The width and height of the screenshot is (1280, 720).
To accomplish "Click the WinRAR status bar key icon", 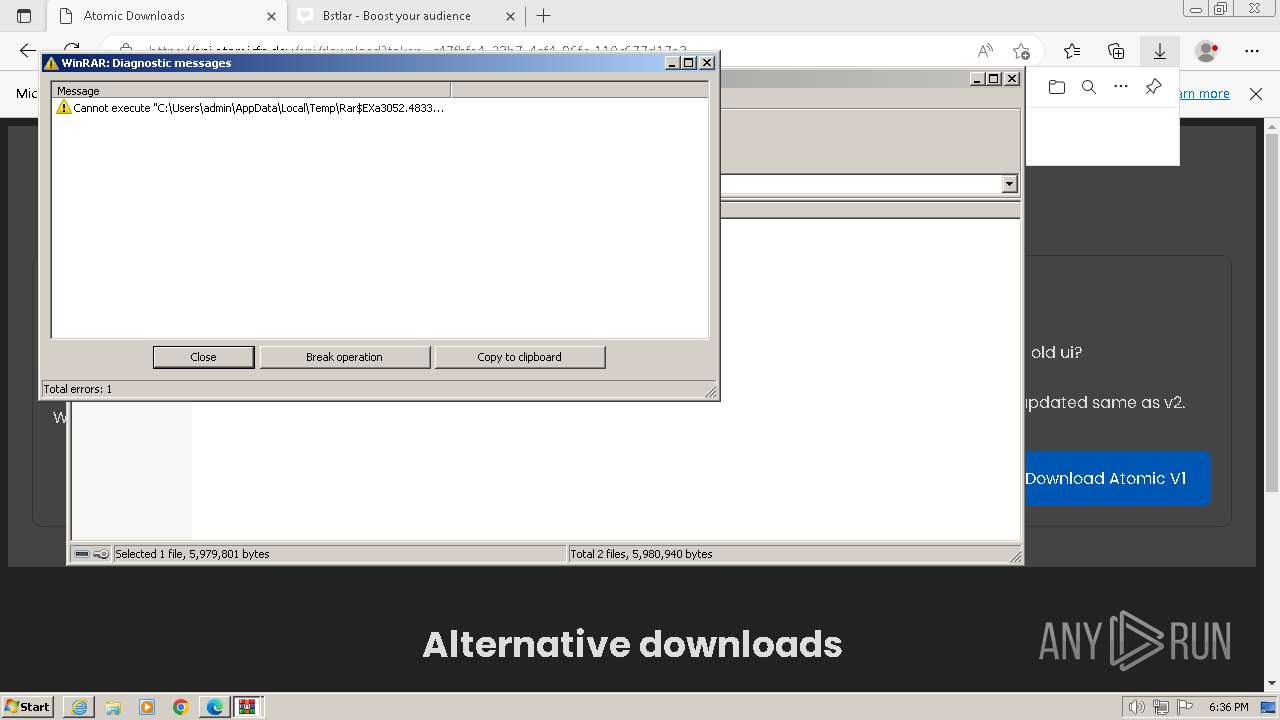I will 101,554.
